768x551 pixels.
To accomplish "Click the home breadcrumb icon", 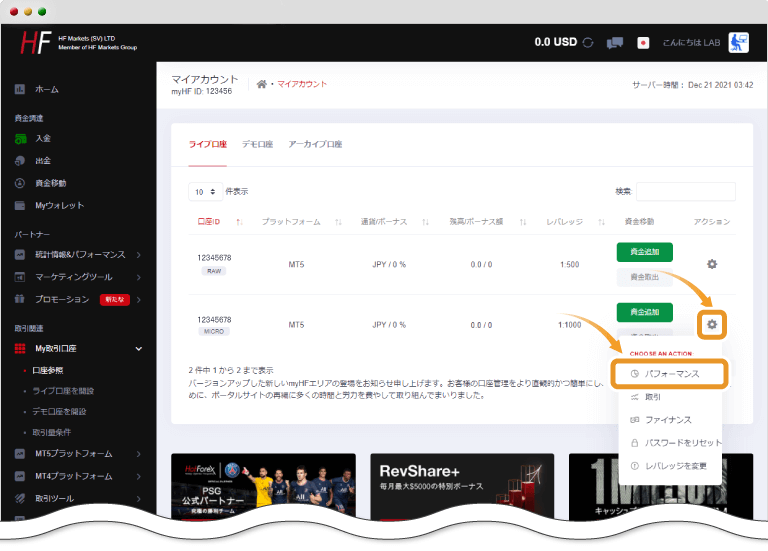I will click(x=262, y=84).
